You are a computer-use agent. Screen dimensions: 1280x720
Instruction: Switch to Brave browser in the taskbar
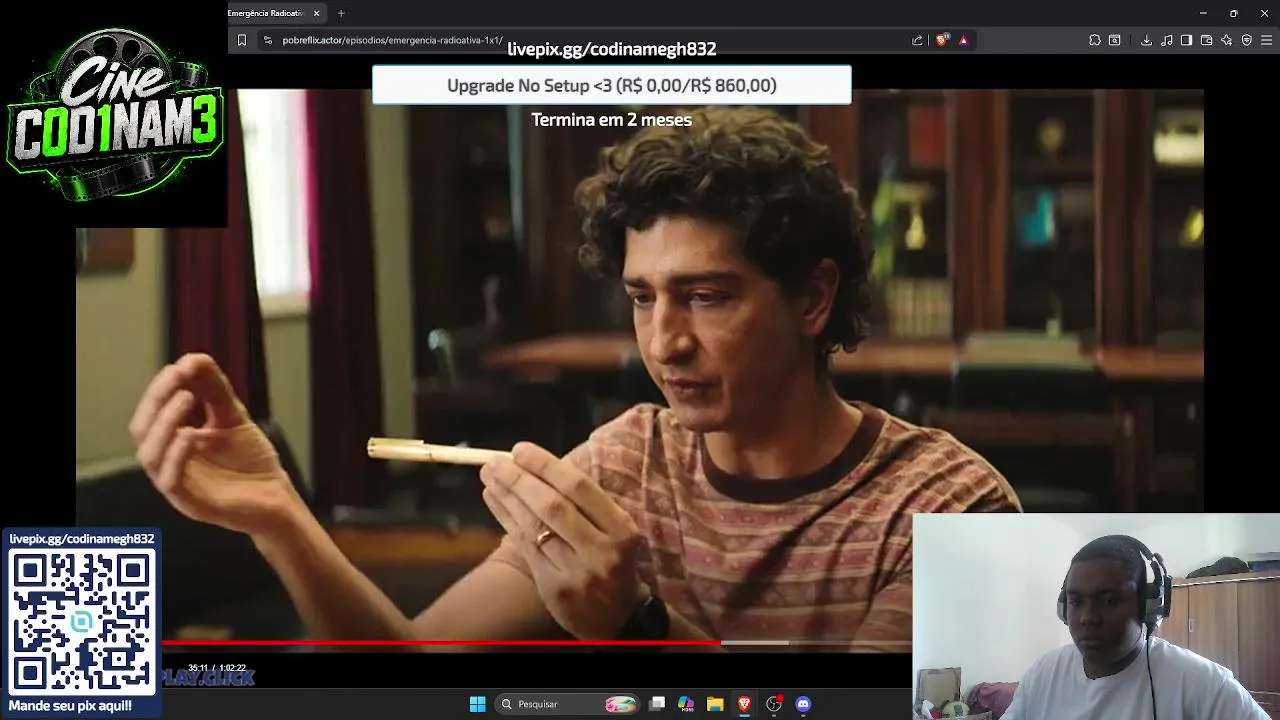(744, 704)
